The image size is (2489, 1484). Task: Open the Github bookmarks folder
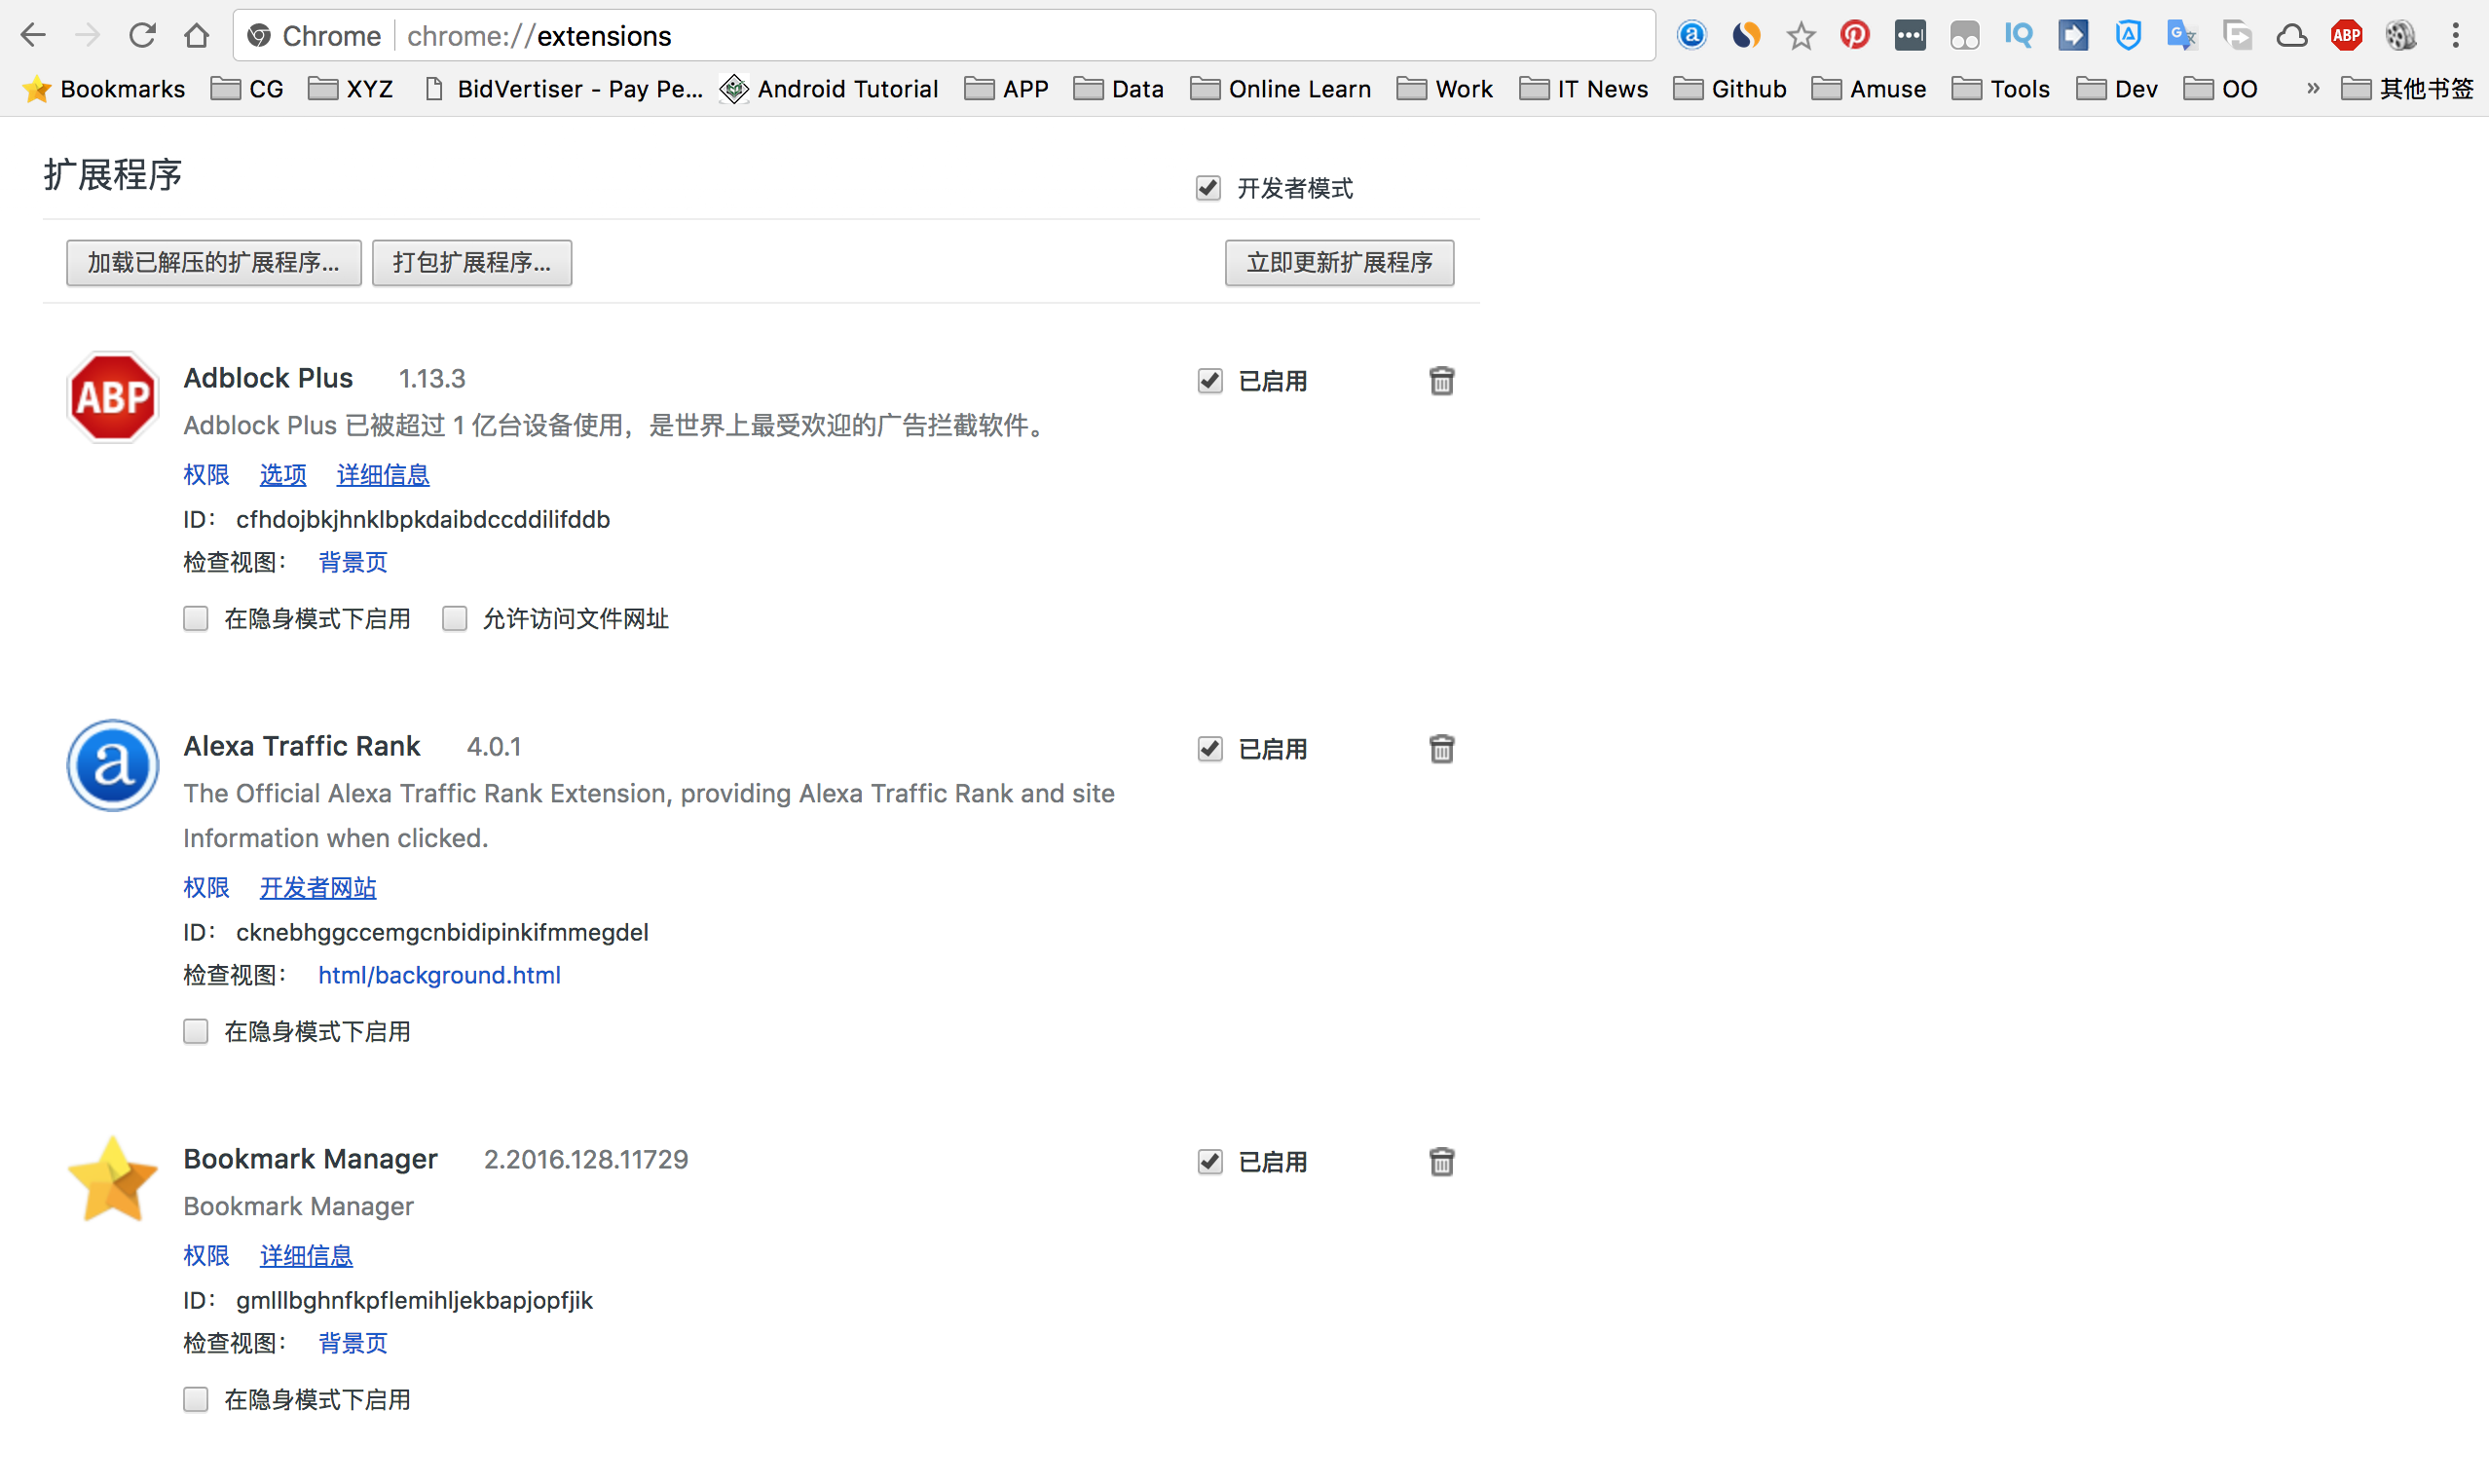[1729, 89]
